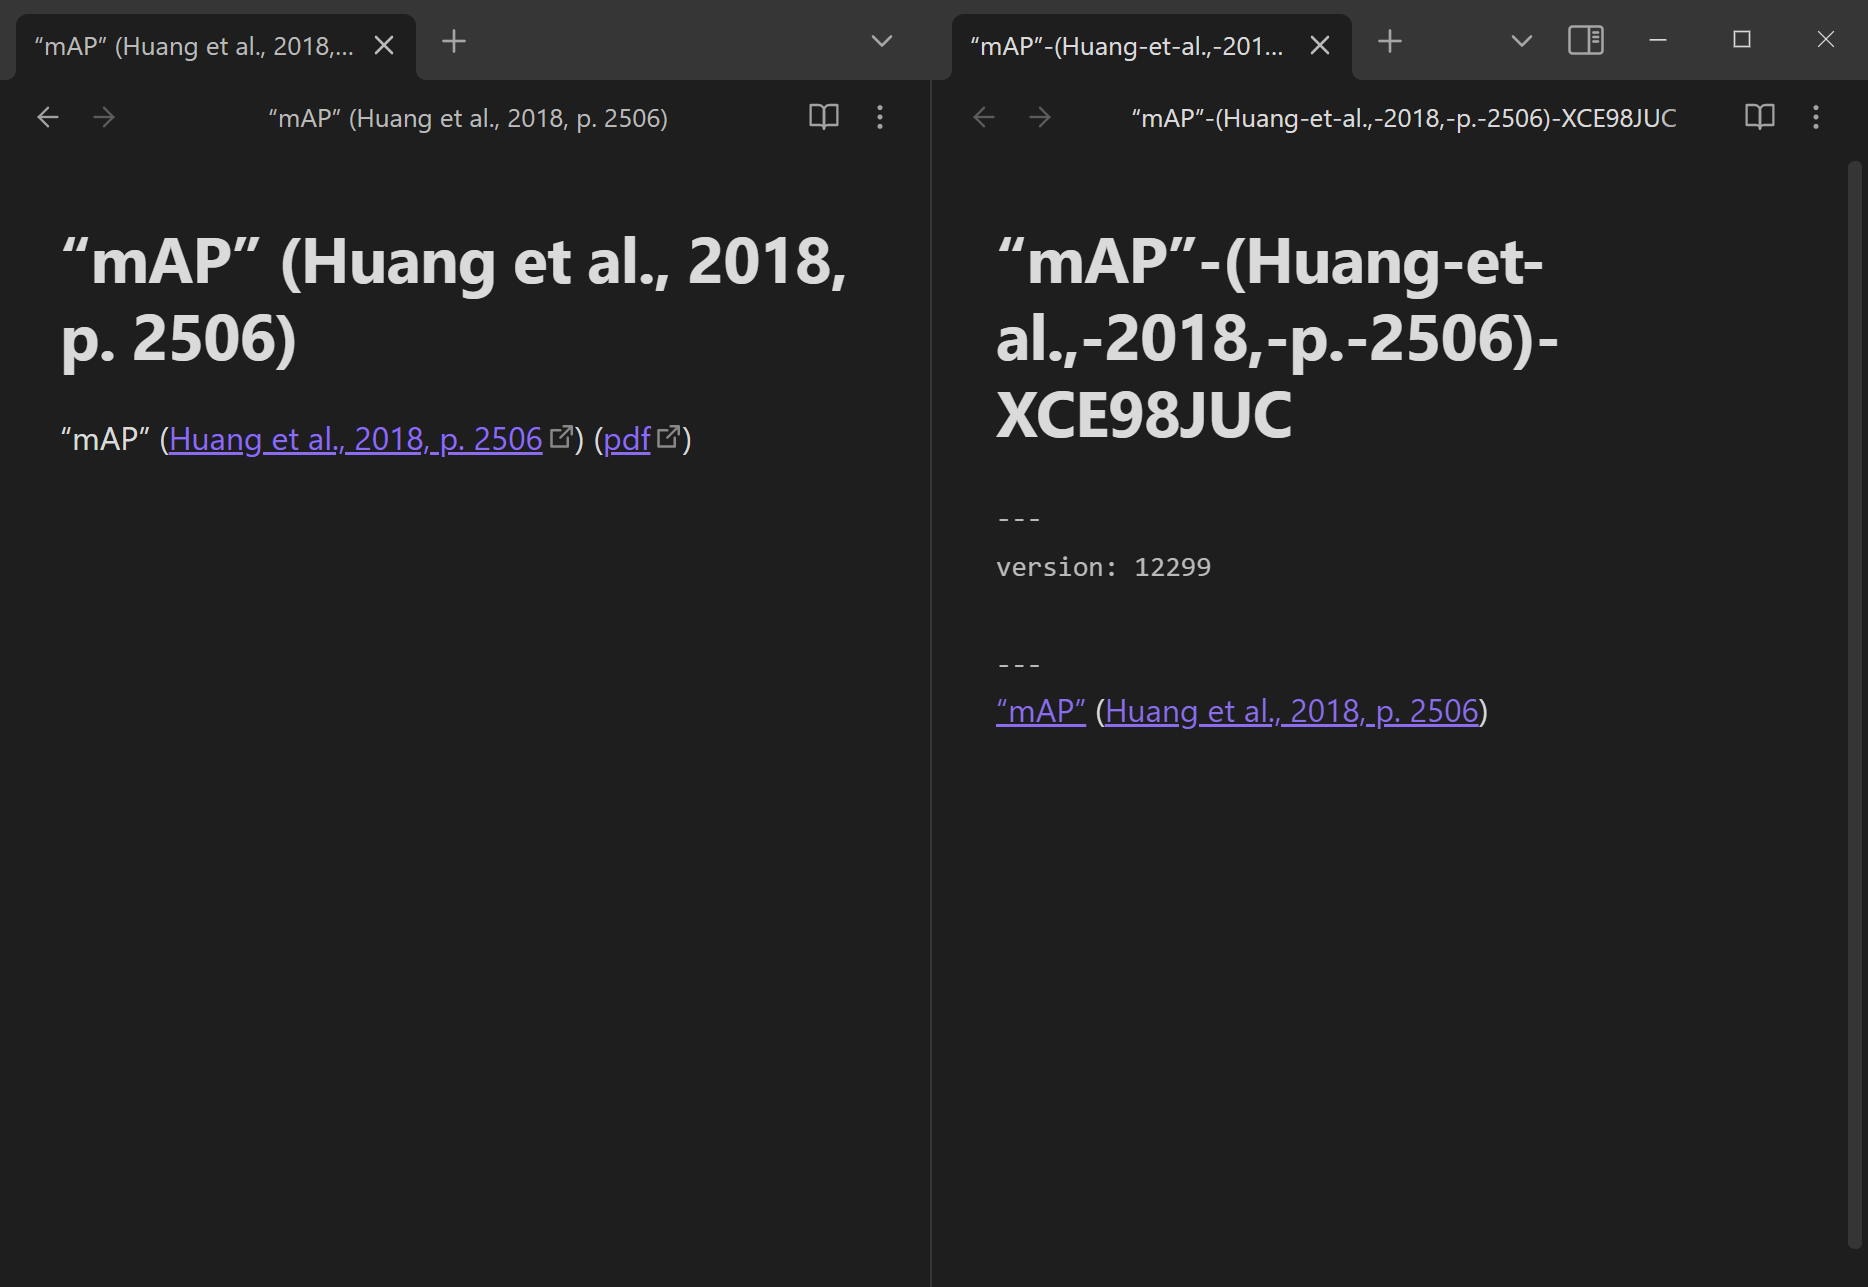
Task: Click the stacked tabs layout icon
Action: click(1585, 41)
